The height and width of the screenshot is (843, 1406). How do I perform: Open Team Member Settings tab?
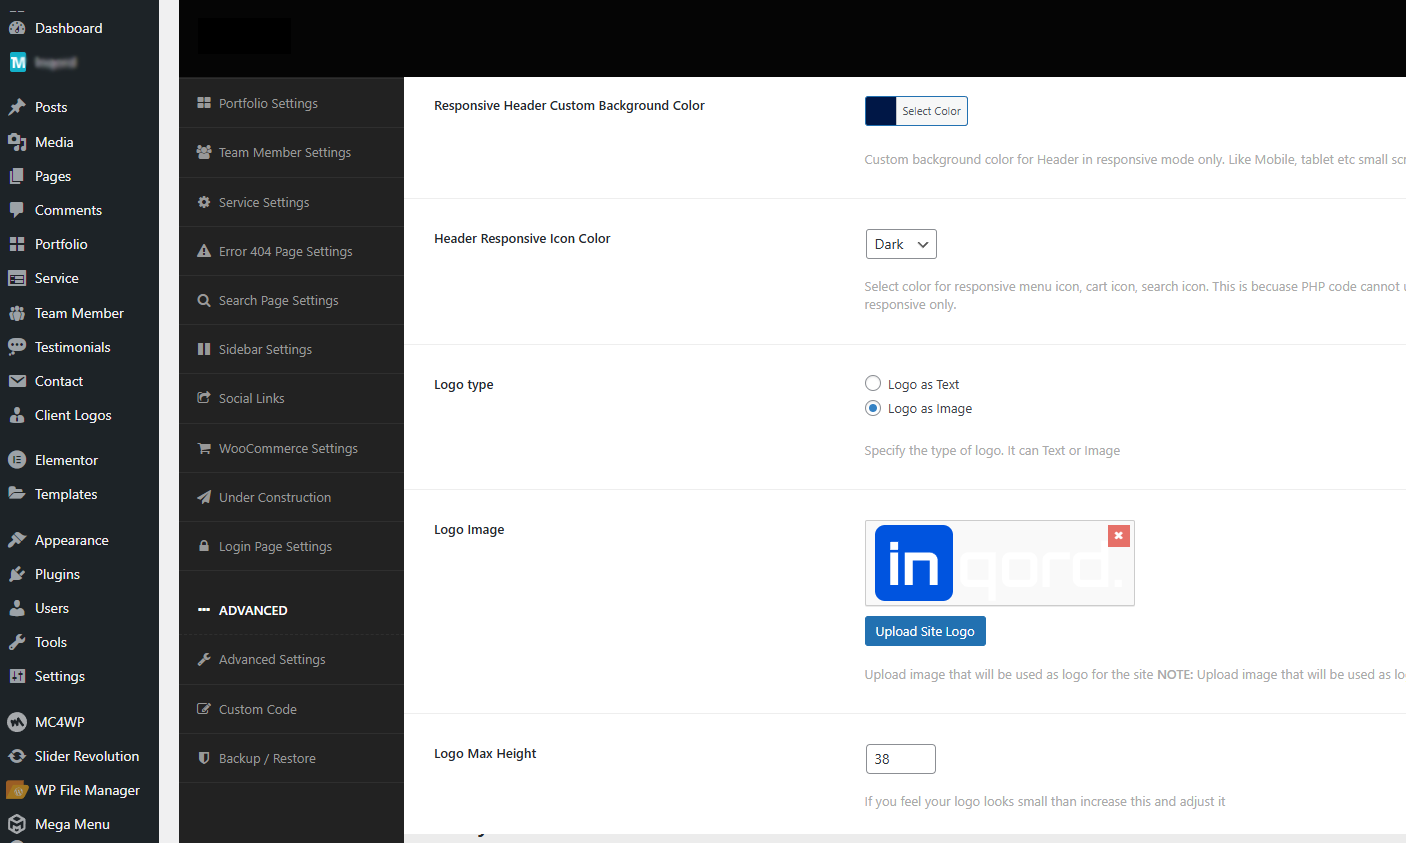(291, 152)
